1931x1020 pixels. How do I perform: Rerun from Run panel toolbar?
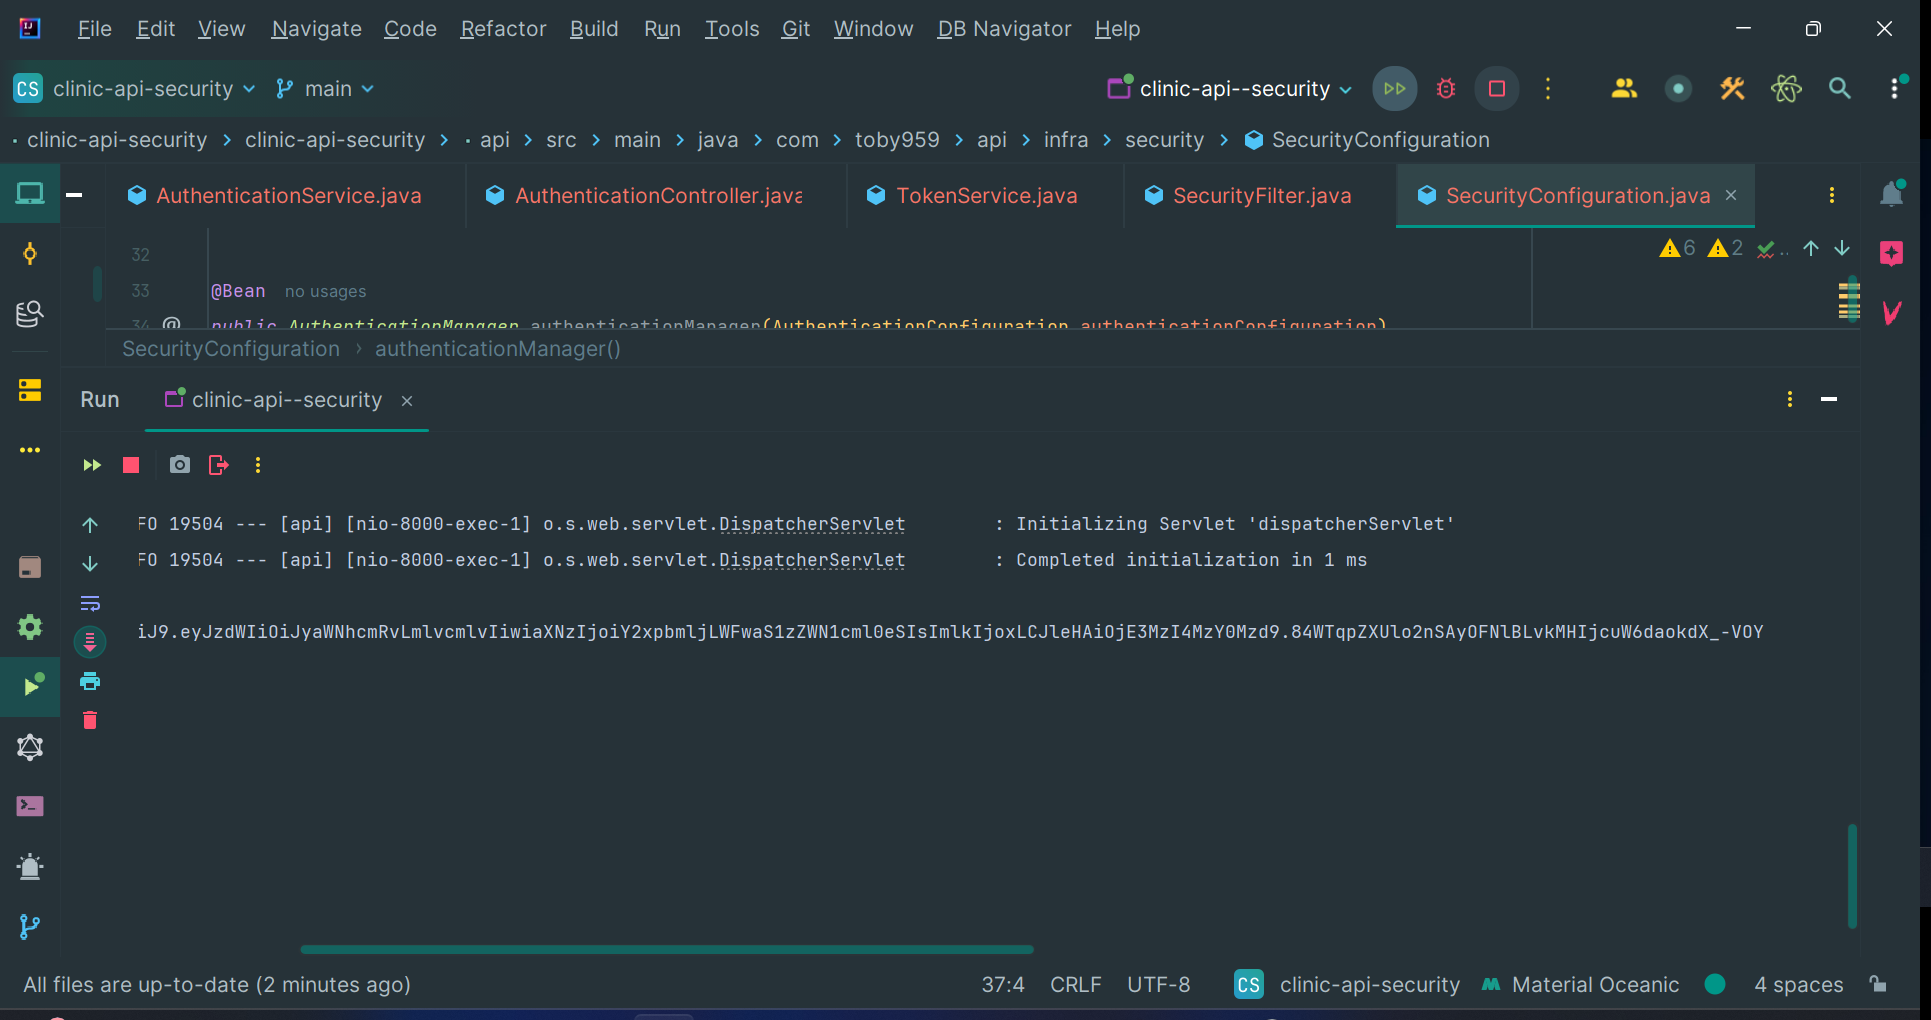92,465
